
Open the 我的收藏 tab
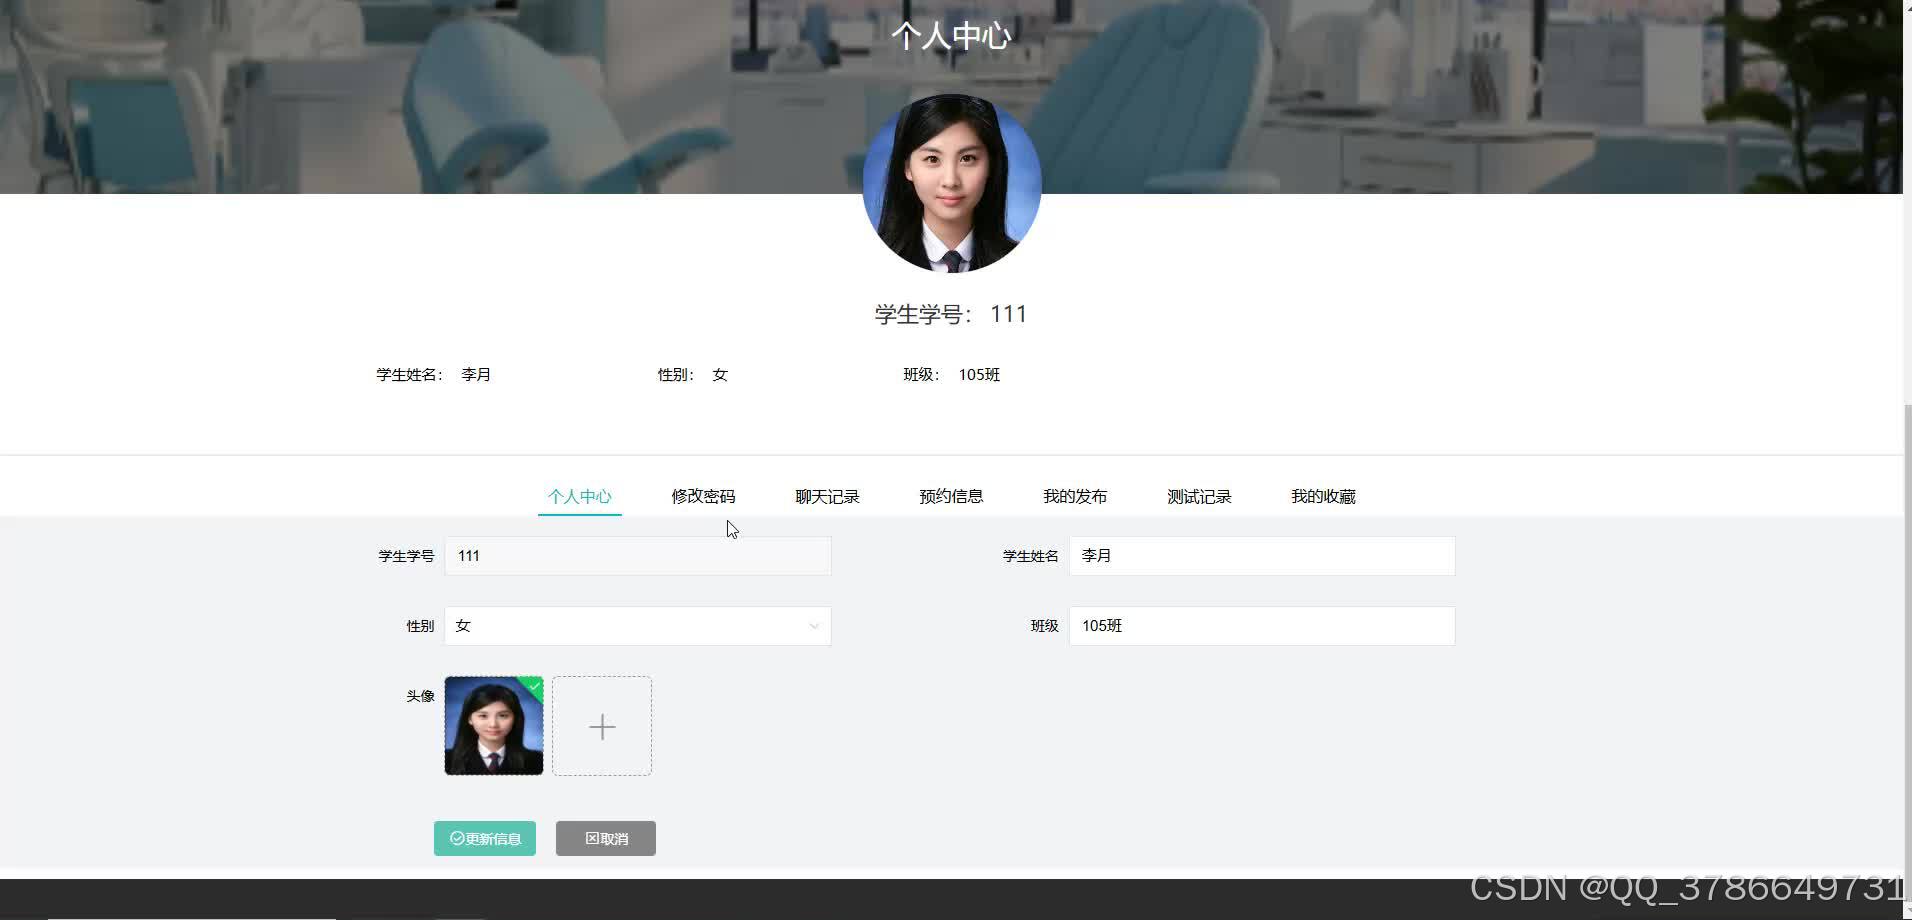click(x=1322, y=495)
